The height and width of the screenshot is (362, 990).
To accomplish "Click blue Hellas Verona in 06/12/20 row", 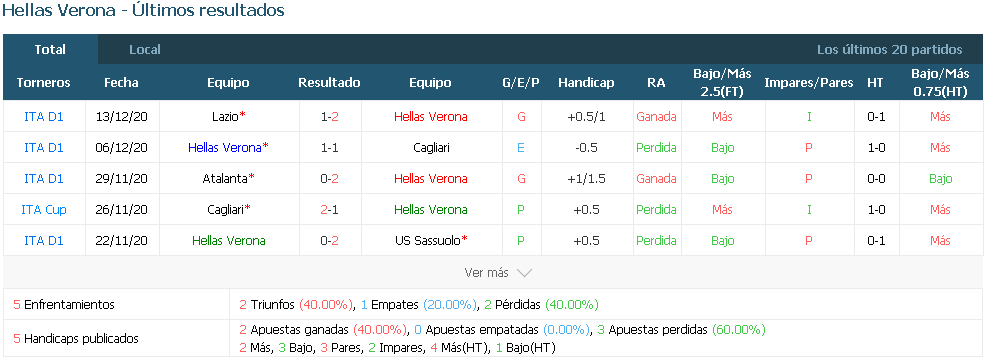I will tap(225, 147).
